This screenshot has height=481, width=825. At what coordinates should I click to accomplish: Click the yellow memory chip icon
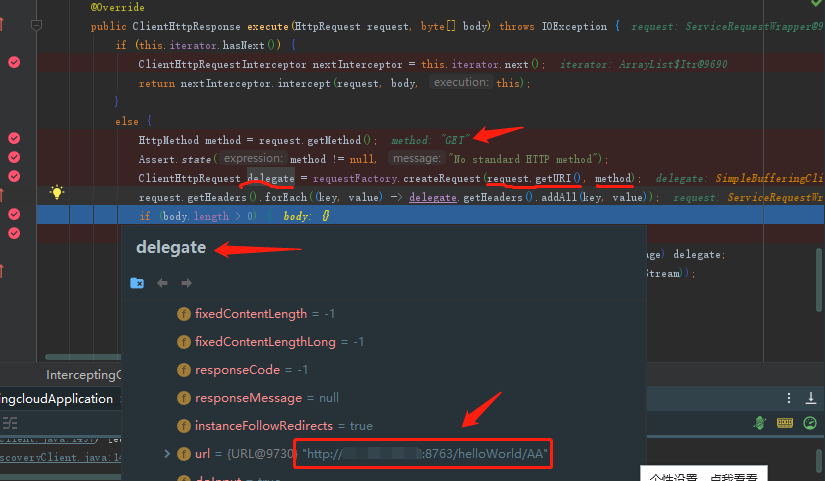point(784,423)
